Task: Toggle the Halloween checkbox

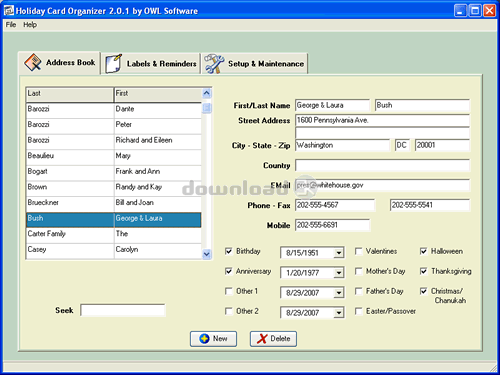Action: (x=424, y=251)
